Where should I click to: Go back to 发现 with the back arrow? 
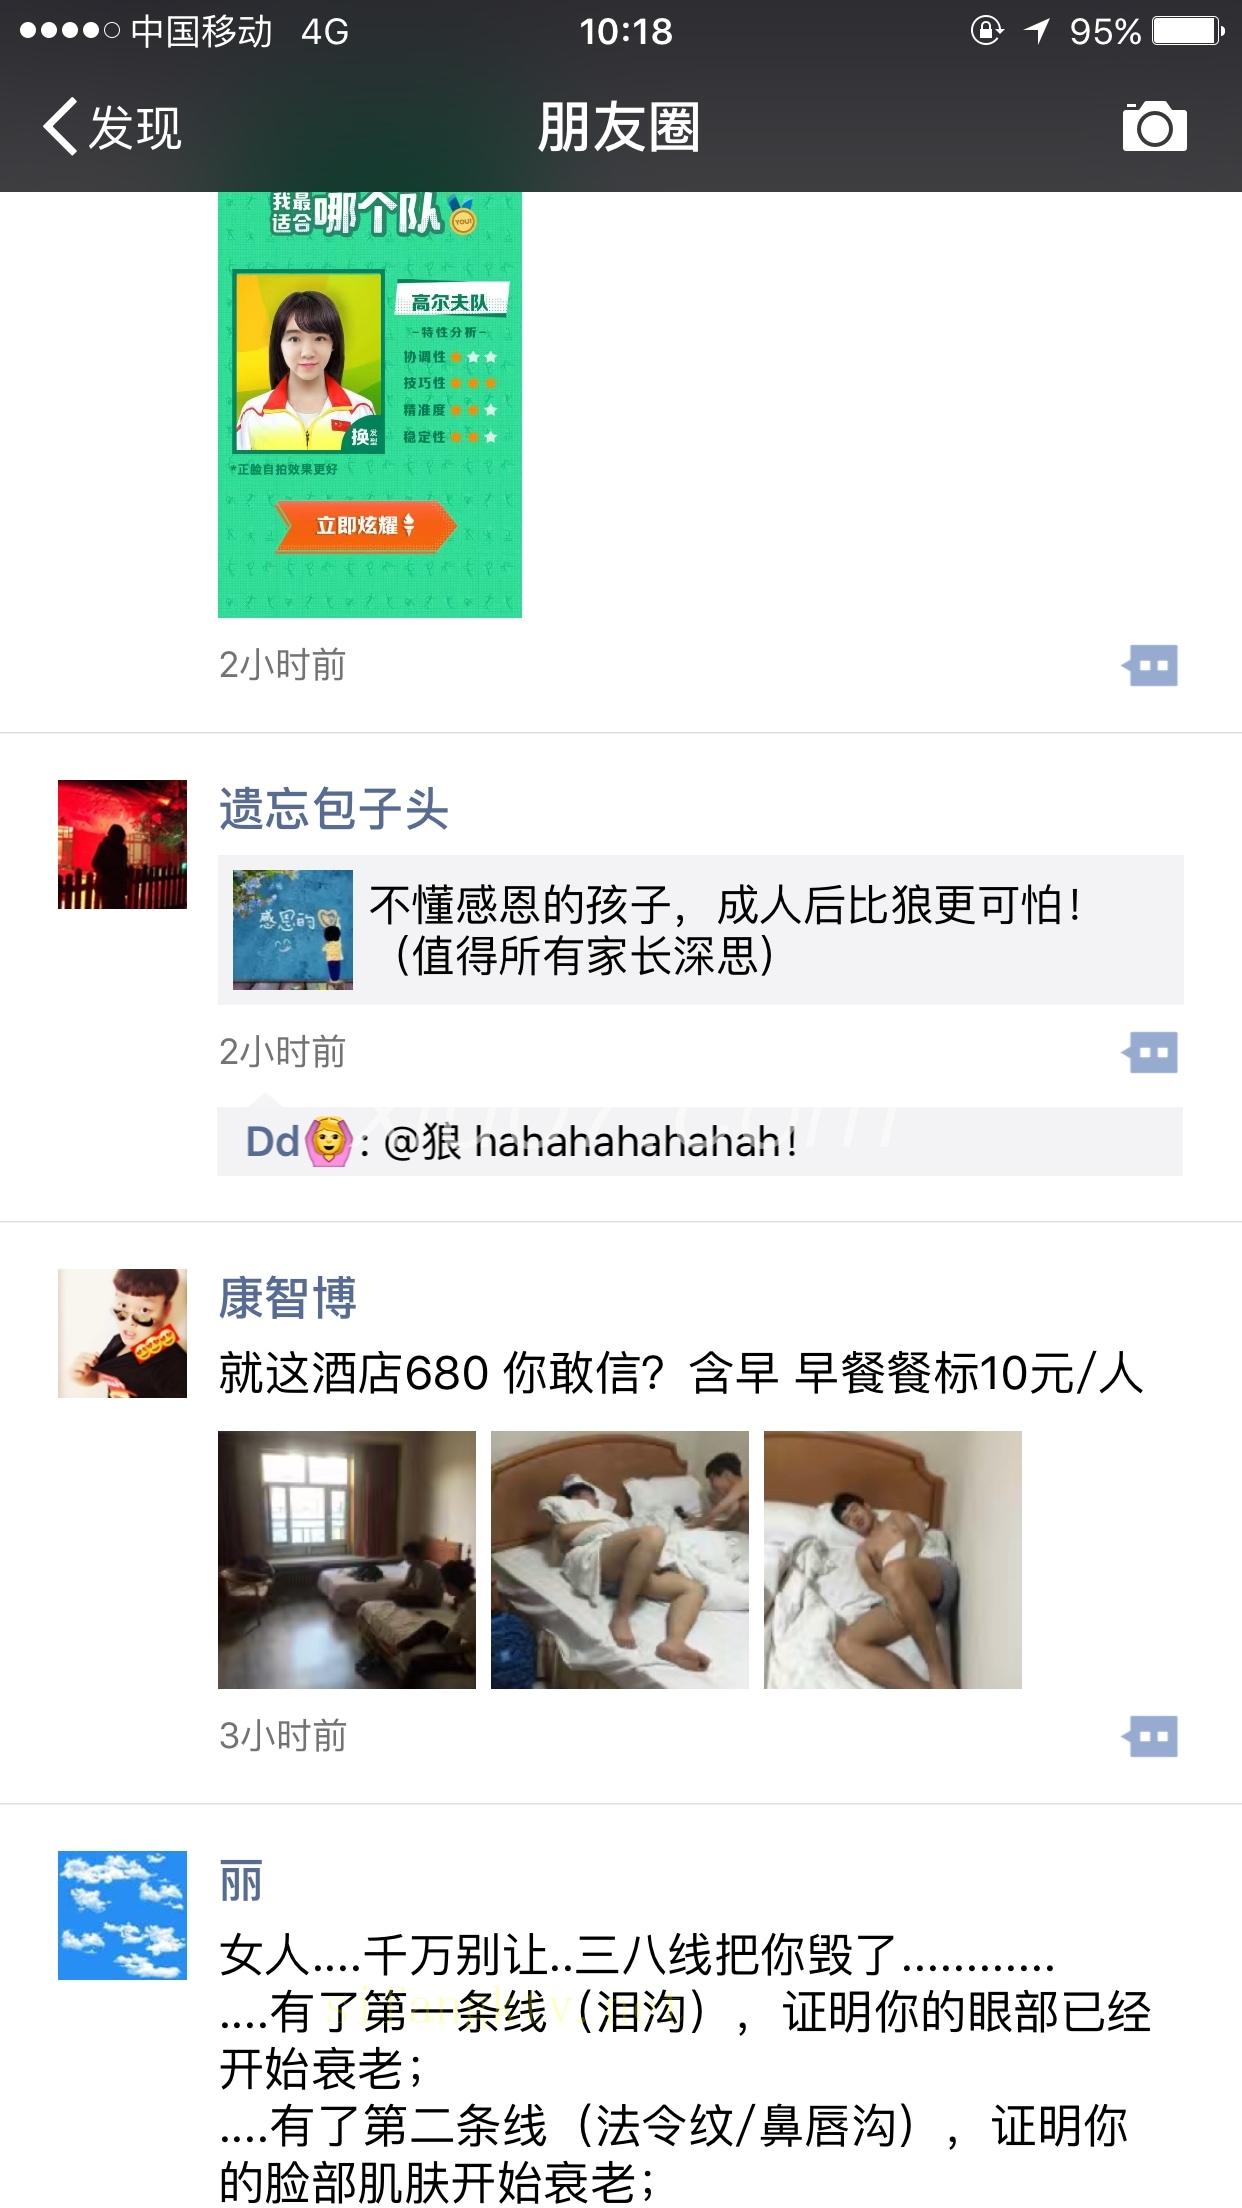(60, 127)
